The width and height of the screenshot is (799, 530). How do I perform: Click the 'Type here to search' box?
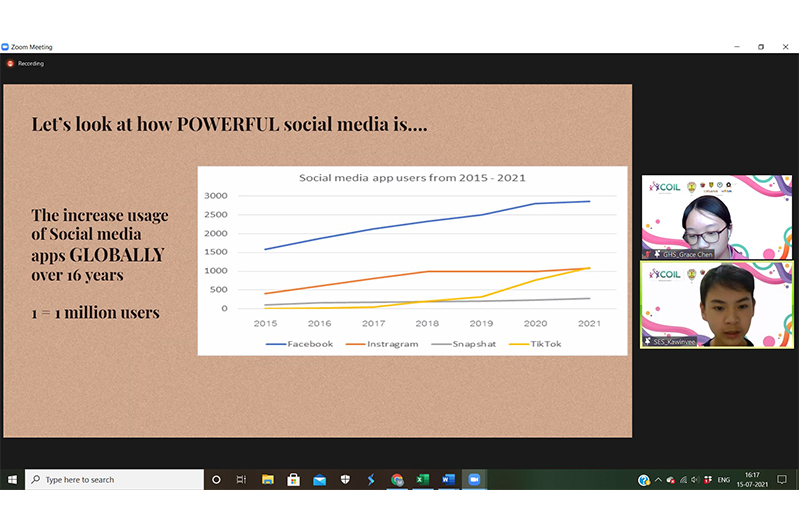coord(115,480)
